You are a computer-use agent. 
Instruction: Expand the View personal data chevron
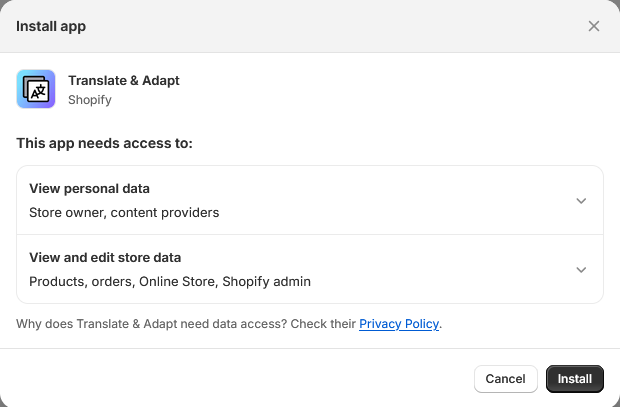click(581, 201)
